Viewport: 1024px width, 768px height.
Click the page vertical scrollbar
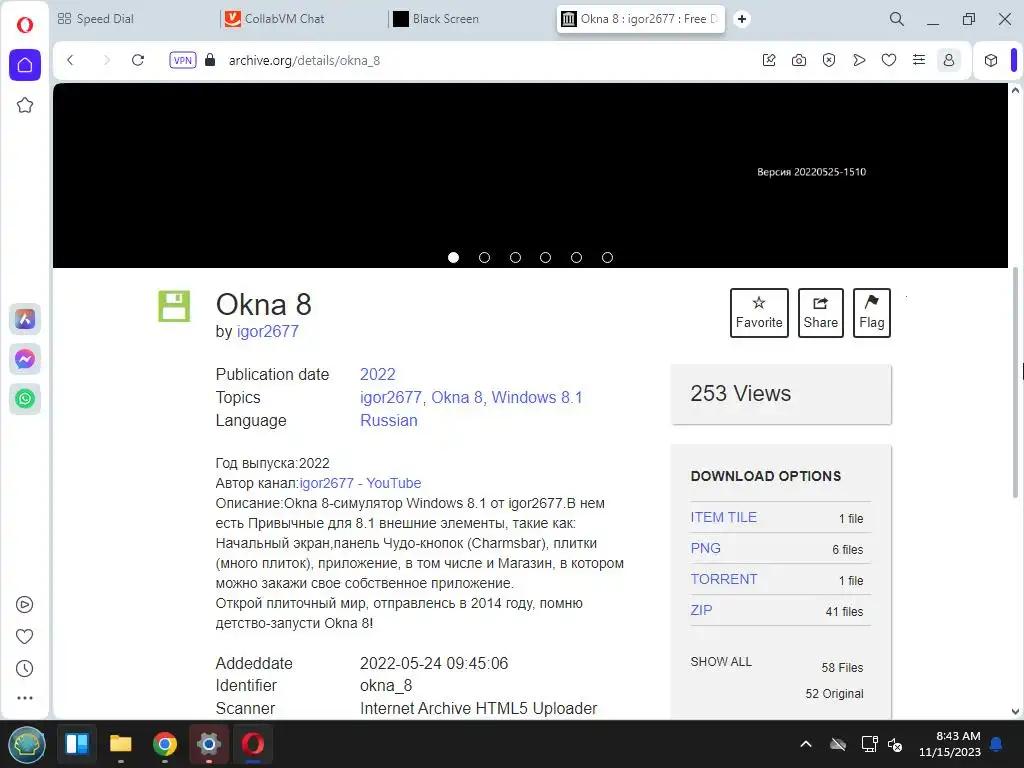click(1016, 383)
